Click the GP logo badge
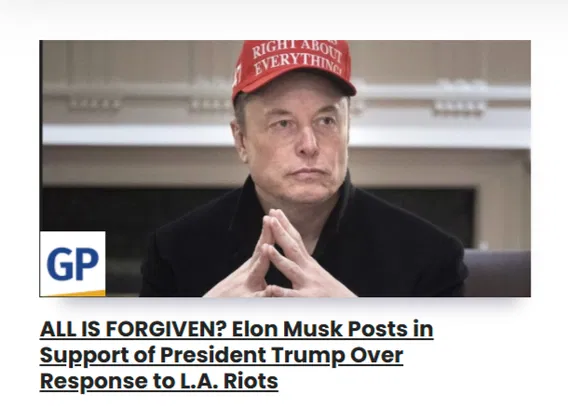 coord(72,264)
